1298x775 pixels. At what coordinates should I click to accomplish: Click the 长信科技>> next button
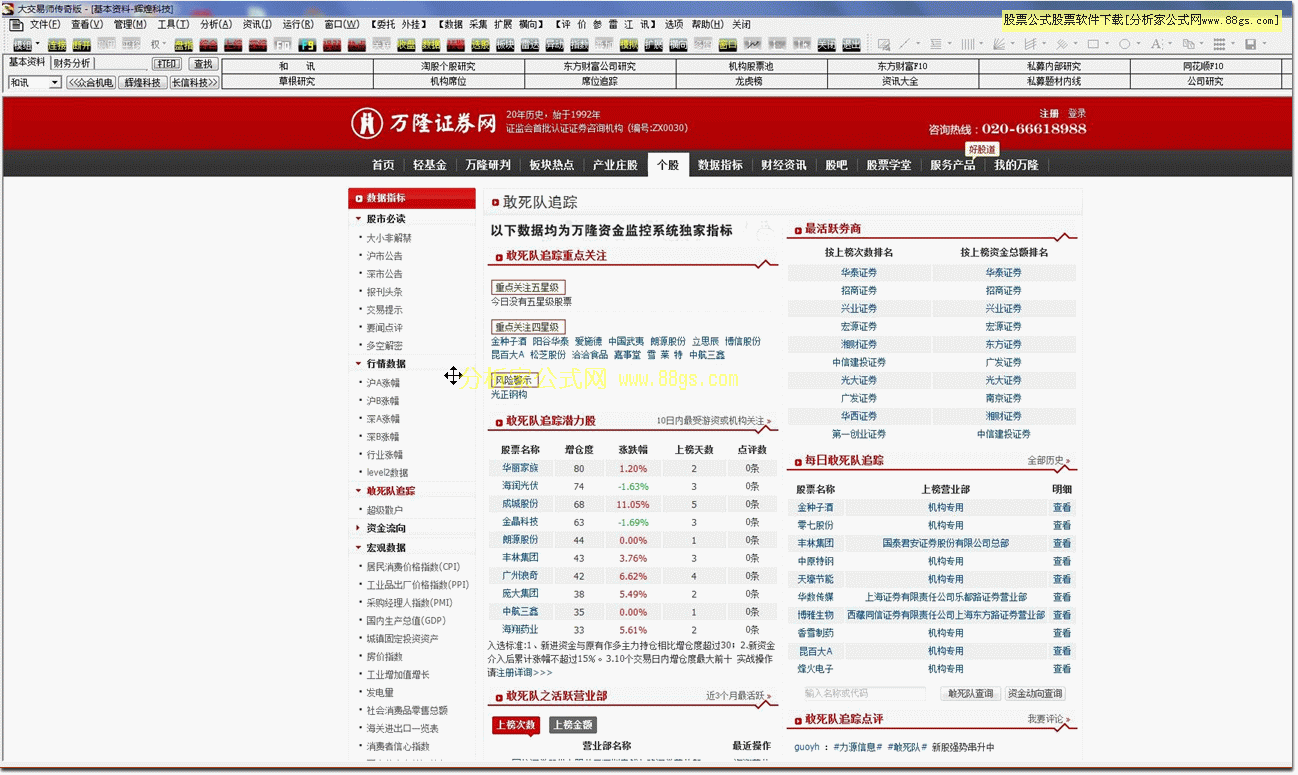click(x=194, y=83)
